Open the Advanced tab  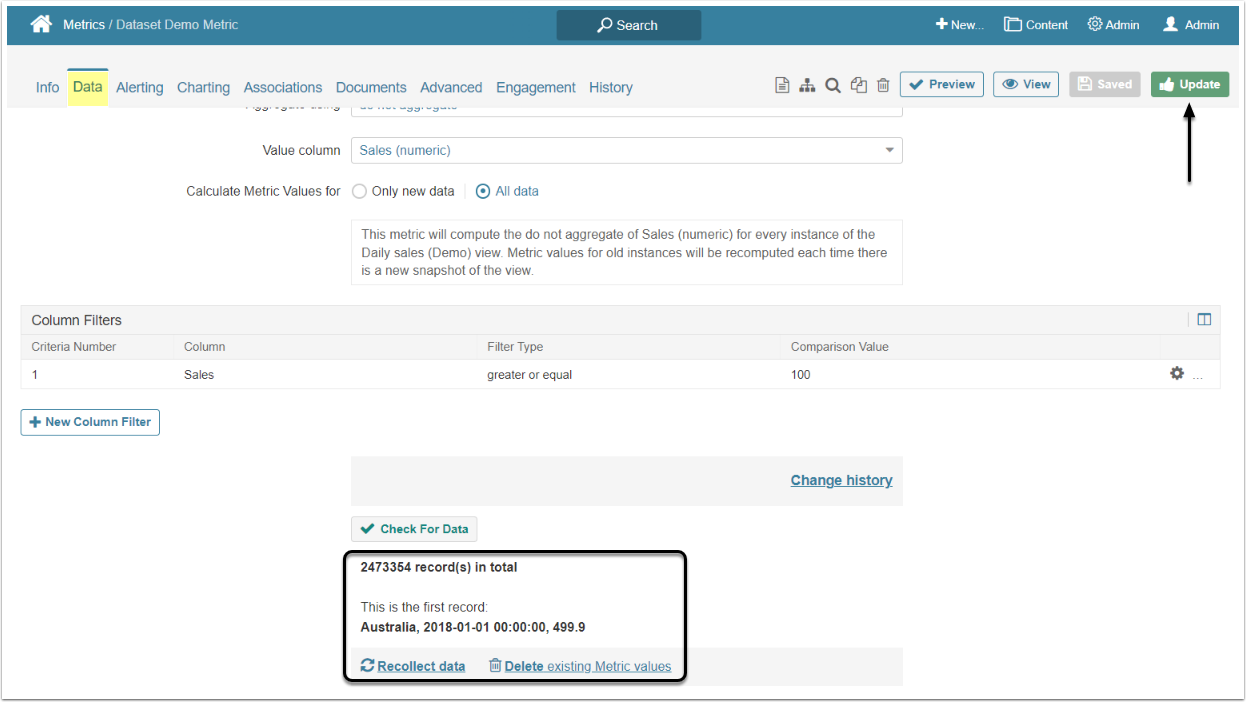tap(451, 87)
